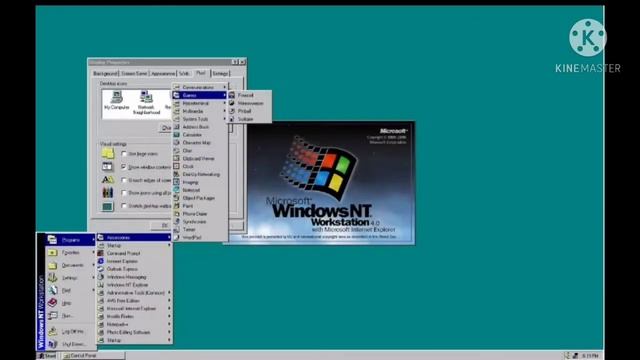Select the Plus! tab
The width and height of the screenshot is (640, 360).
[x=200, y=73]
